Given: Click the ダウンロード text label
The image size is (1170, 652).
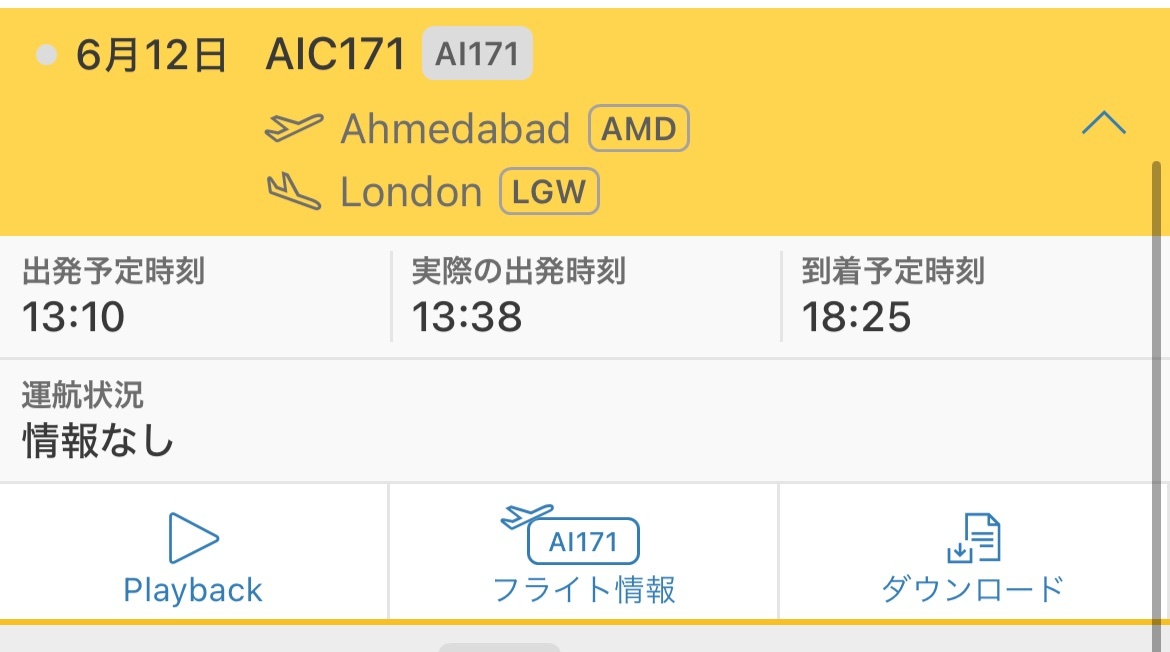Looking at the screenshot, I should 973,589.
